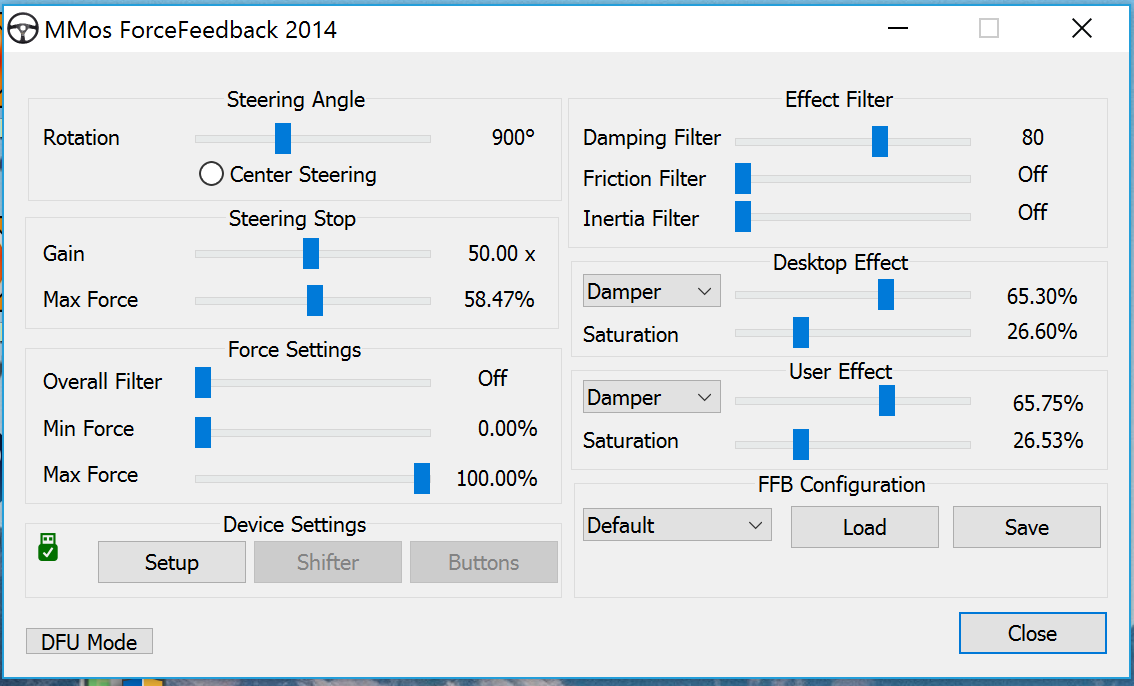Click the 100.00% max force value
Viewport: 1134px width, 686px height.
click(x=497, y=479)
